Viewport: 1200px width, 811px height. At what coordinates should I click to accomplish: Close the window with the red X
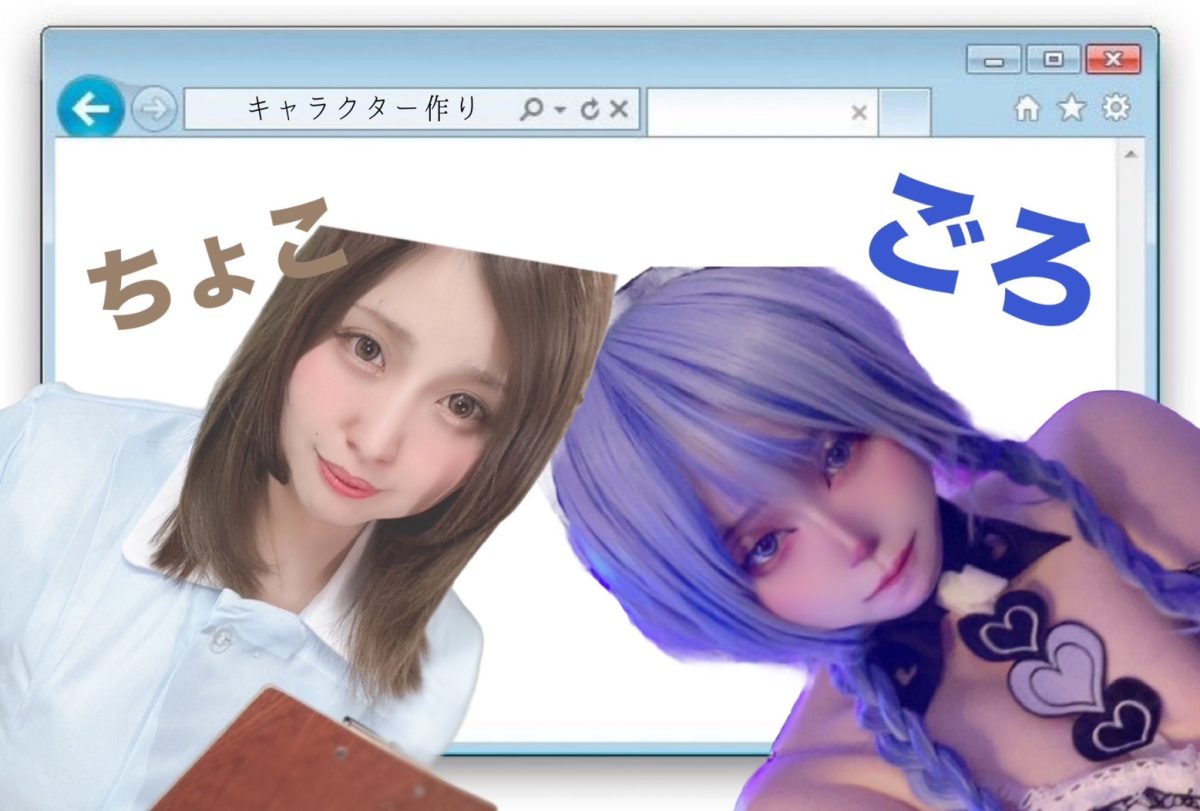pos(1112,60)
